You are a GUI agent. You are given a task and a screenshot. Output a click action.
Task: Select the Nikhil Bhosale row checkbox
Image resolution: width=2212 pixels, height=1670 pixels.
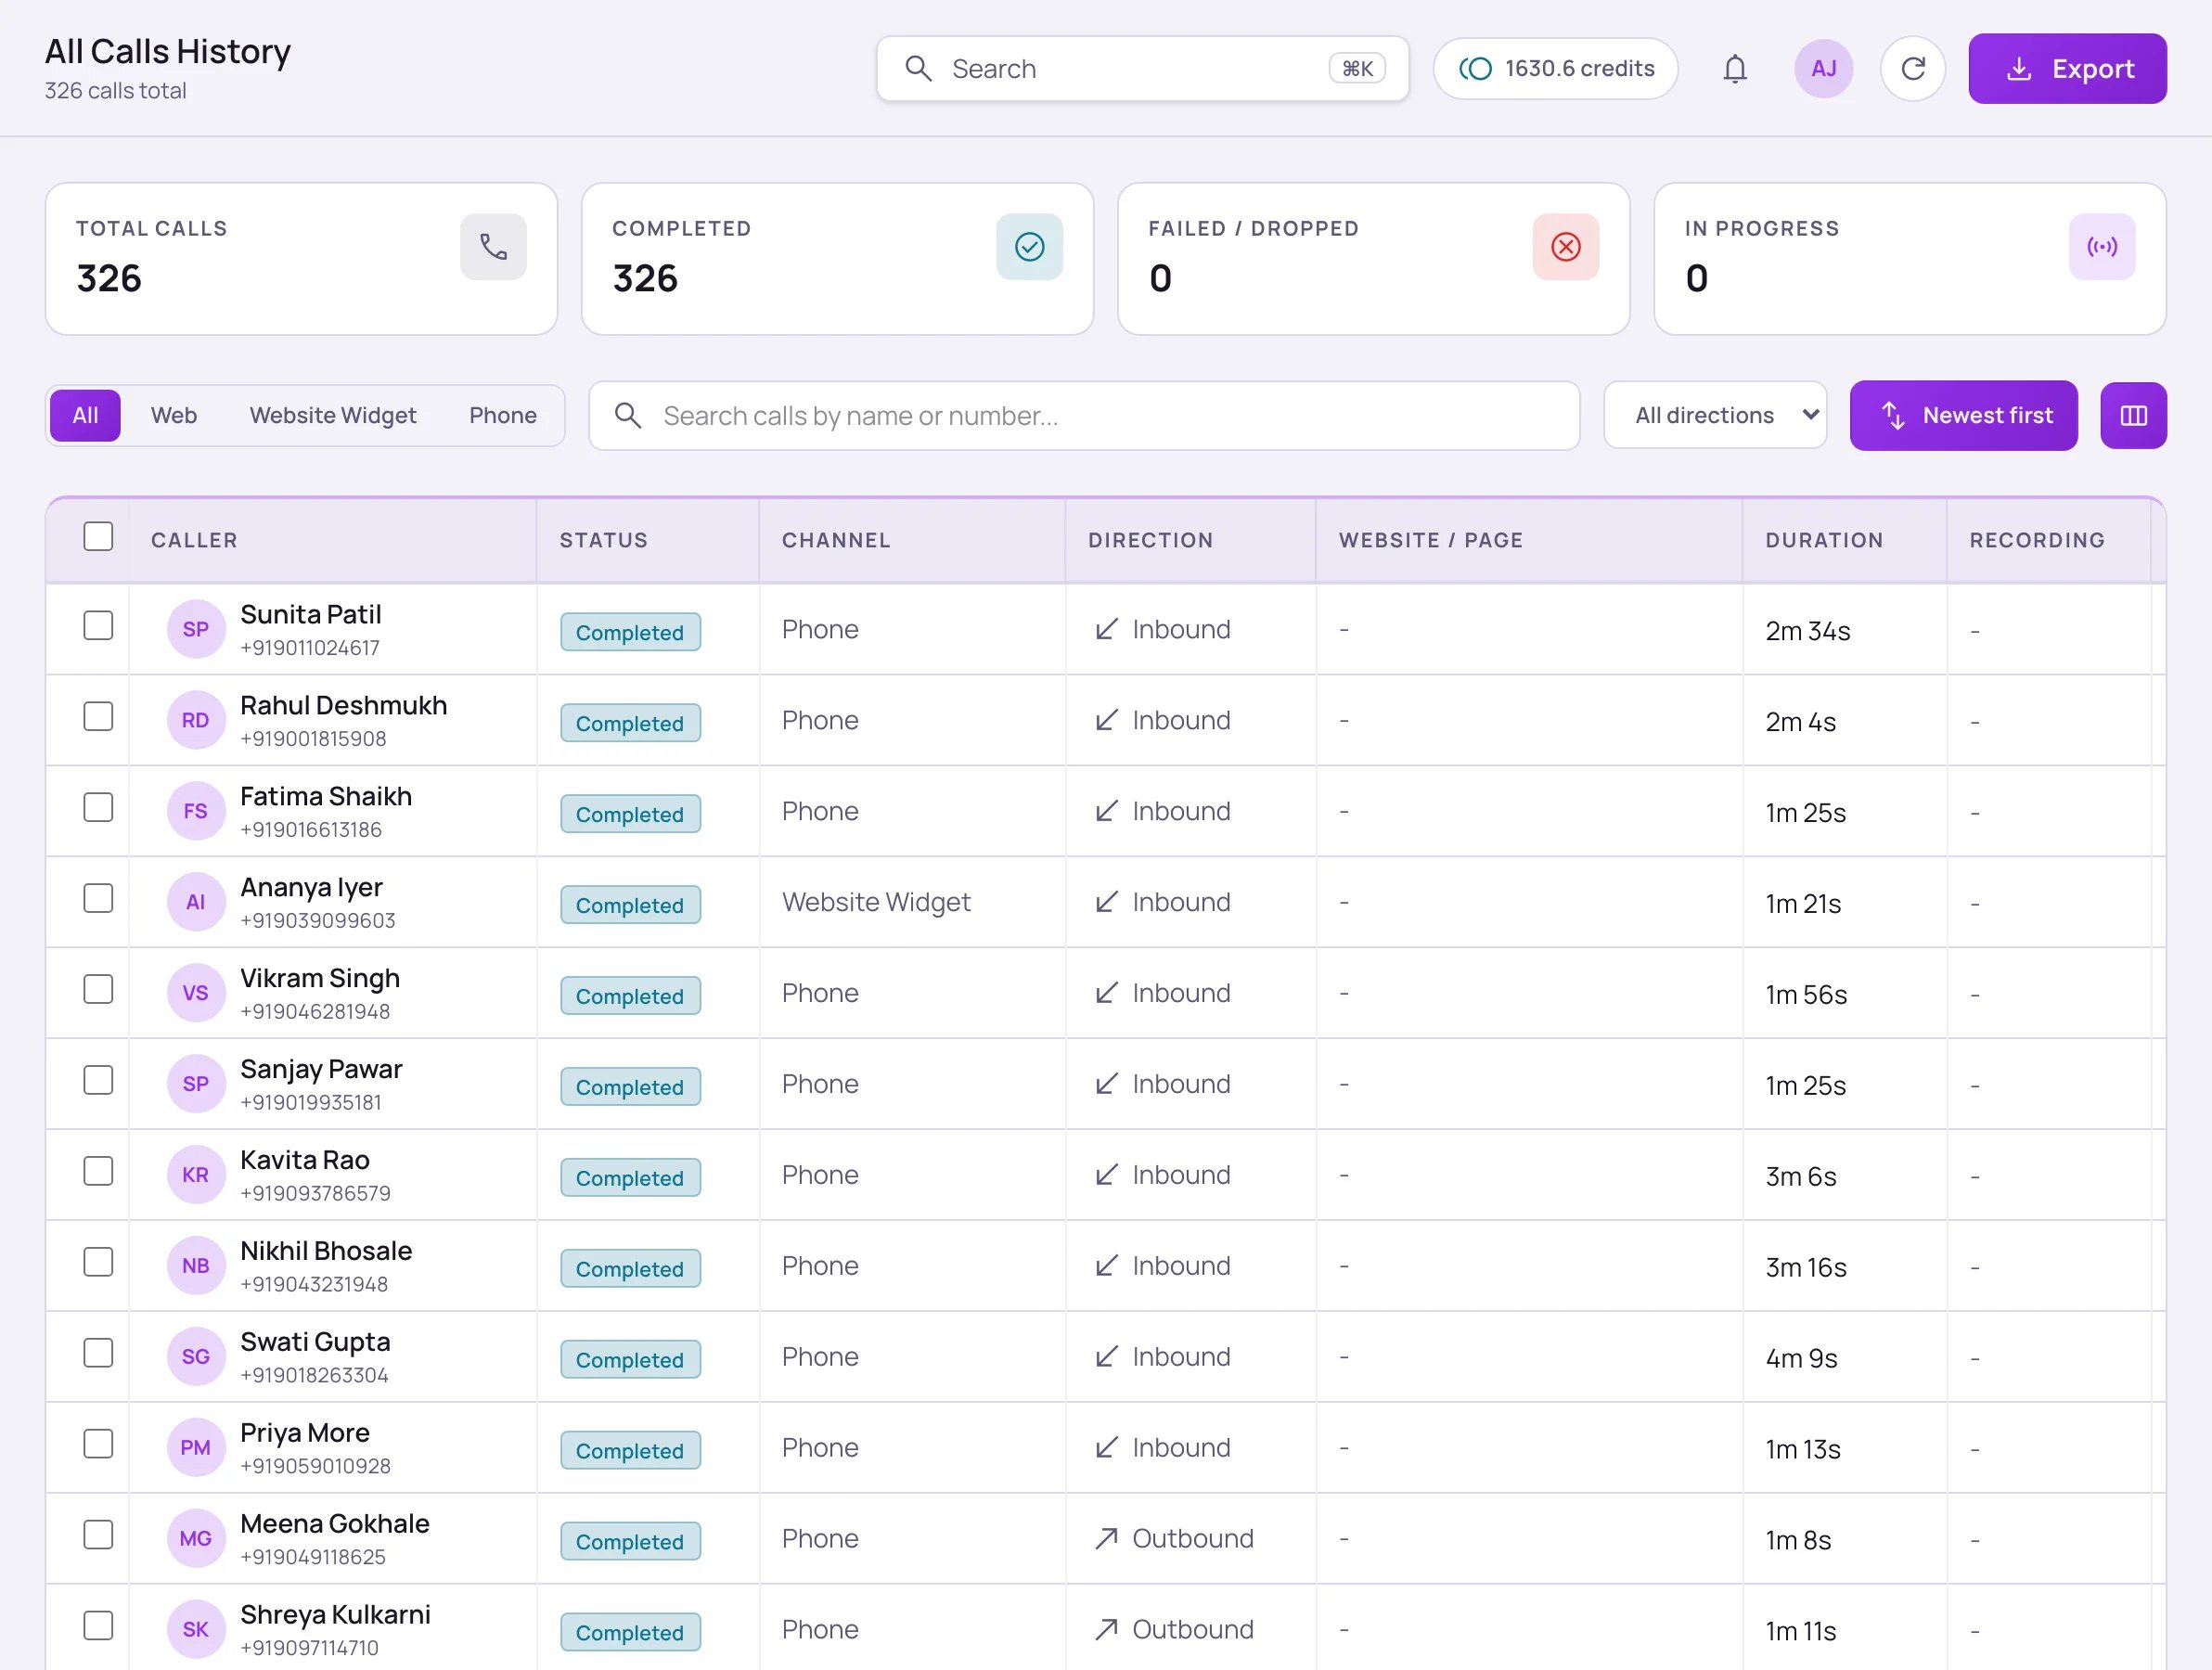click(x=98, y=1263)
